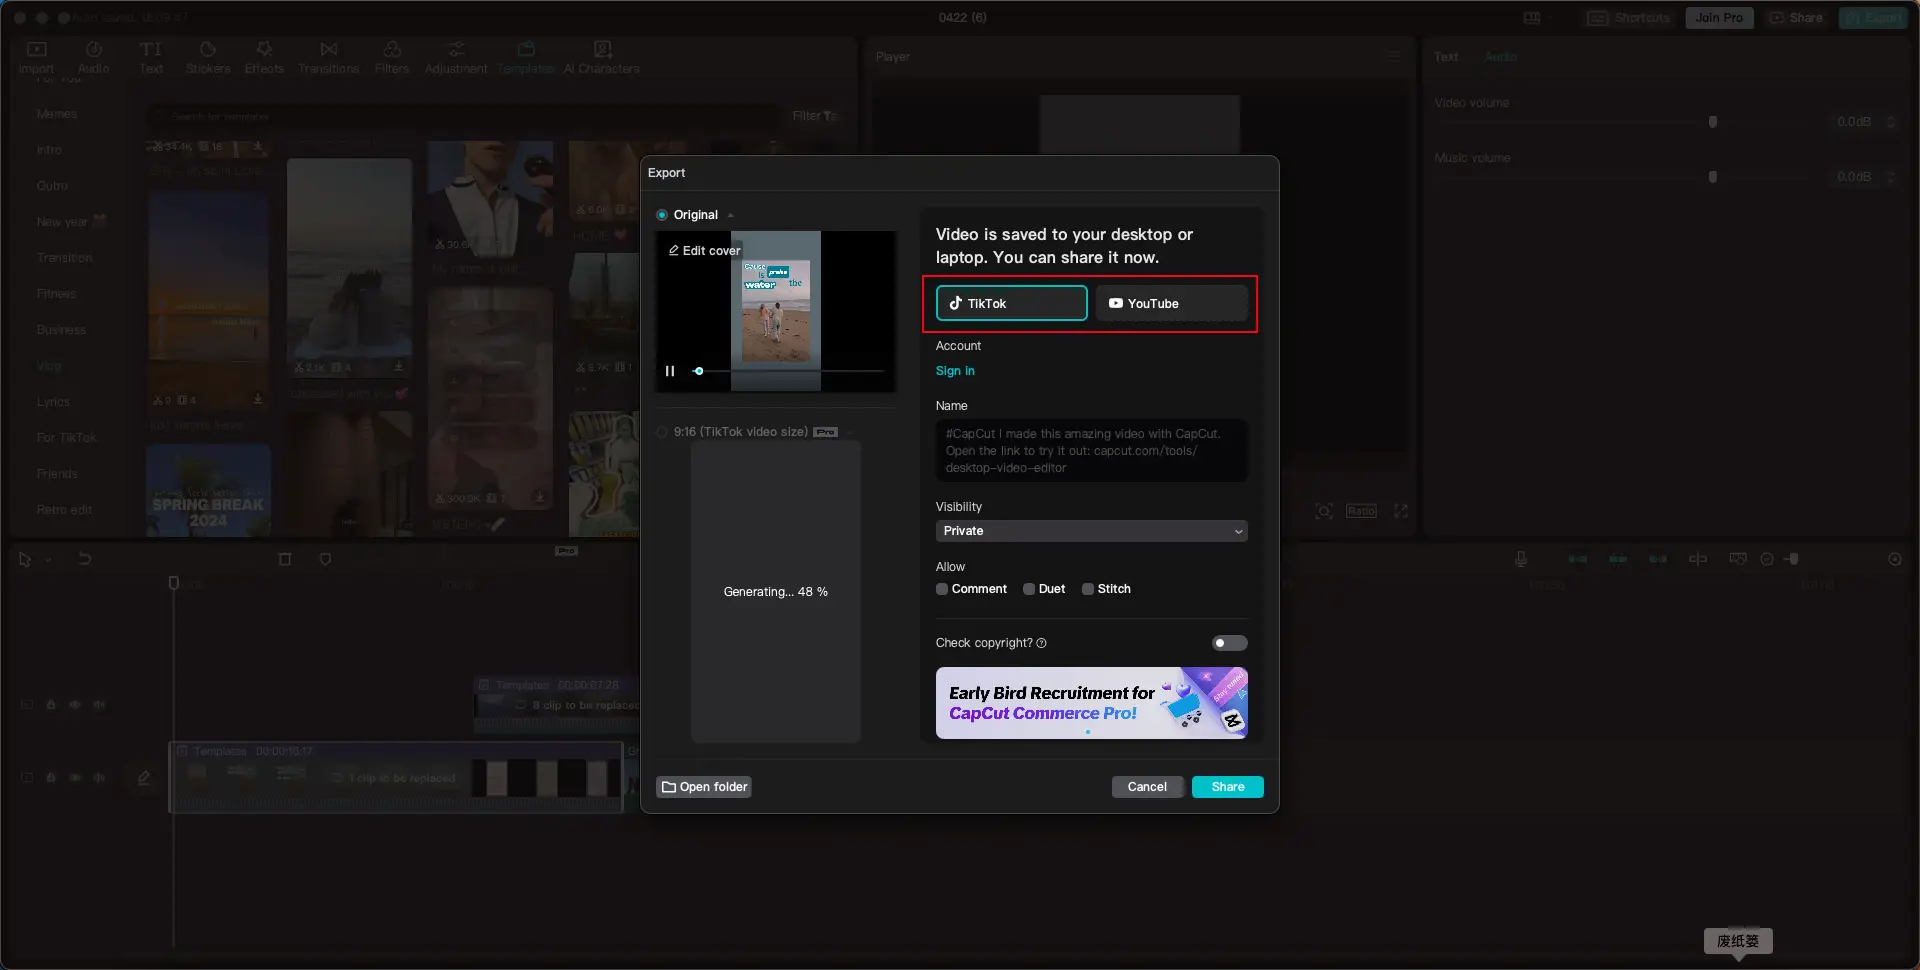Pause the cover preview playback
This screenshot has height=970, width=1920.
point(670,370)
